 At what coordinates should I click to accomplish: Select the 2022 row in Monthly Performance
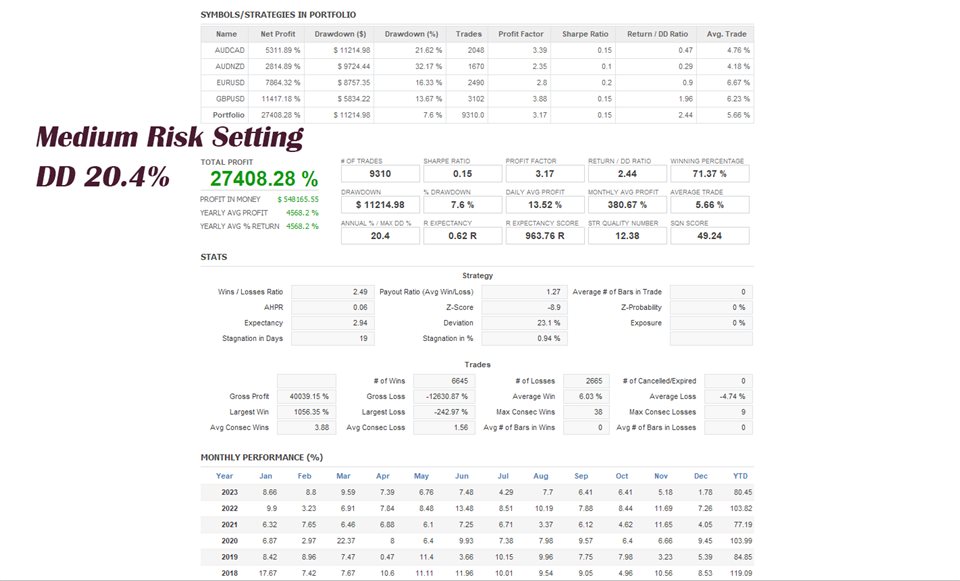[x=477, y=508]
